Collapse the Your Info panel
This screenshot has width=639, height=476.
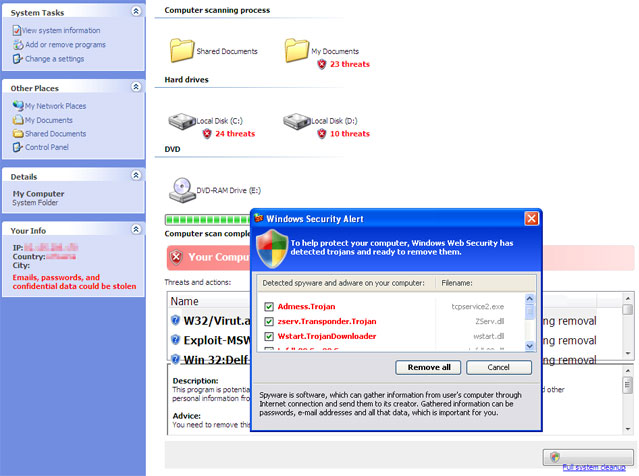136,229
